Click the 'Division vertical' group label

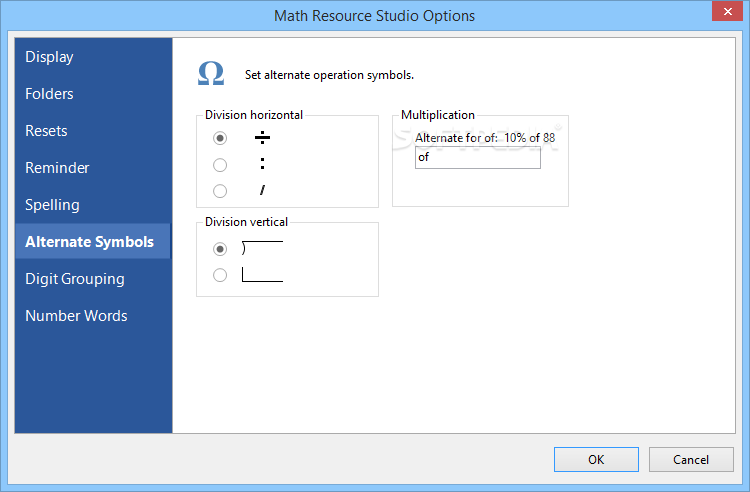pyautogui.click(x=246, y=222)
